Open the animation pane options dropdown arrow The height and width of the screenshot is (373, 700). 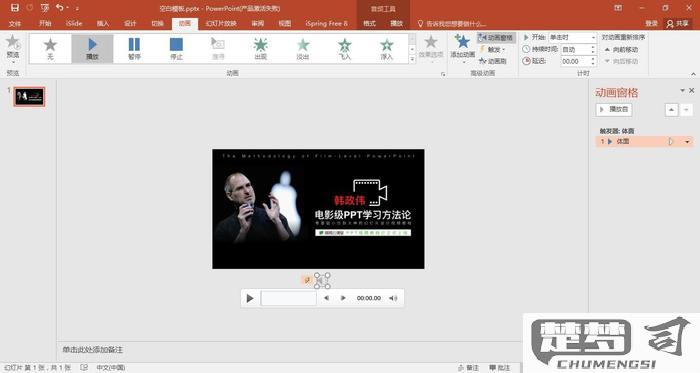click(x=682, y=91)
